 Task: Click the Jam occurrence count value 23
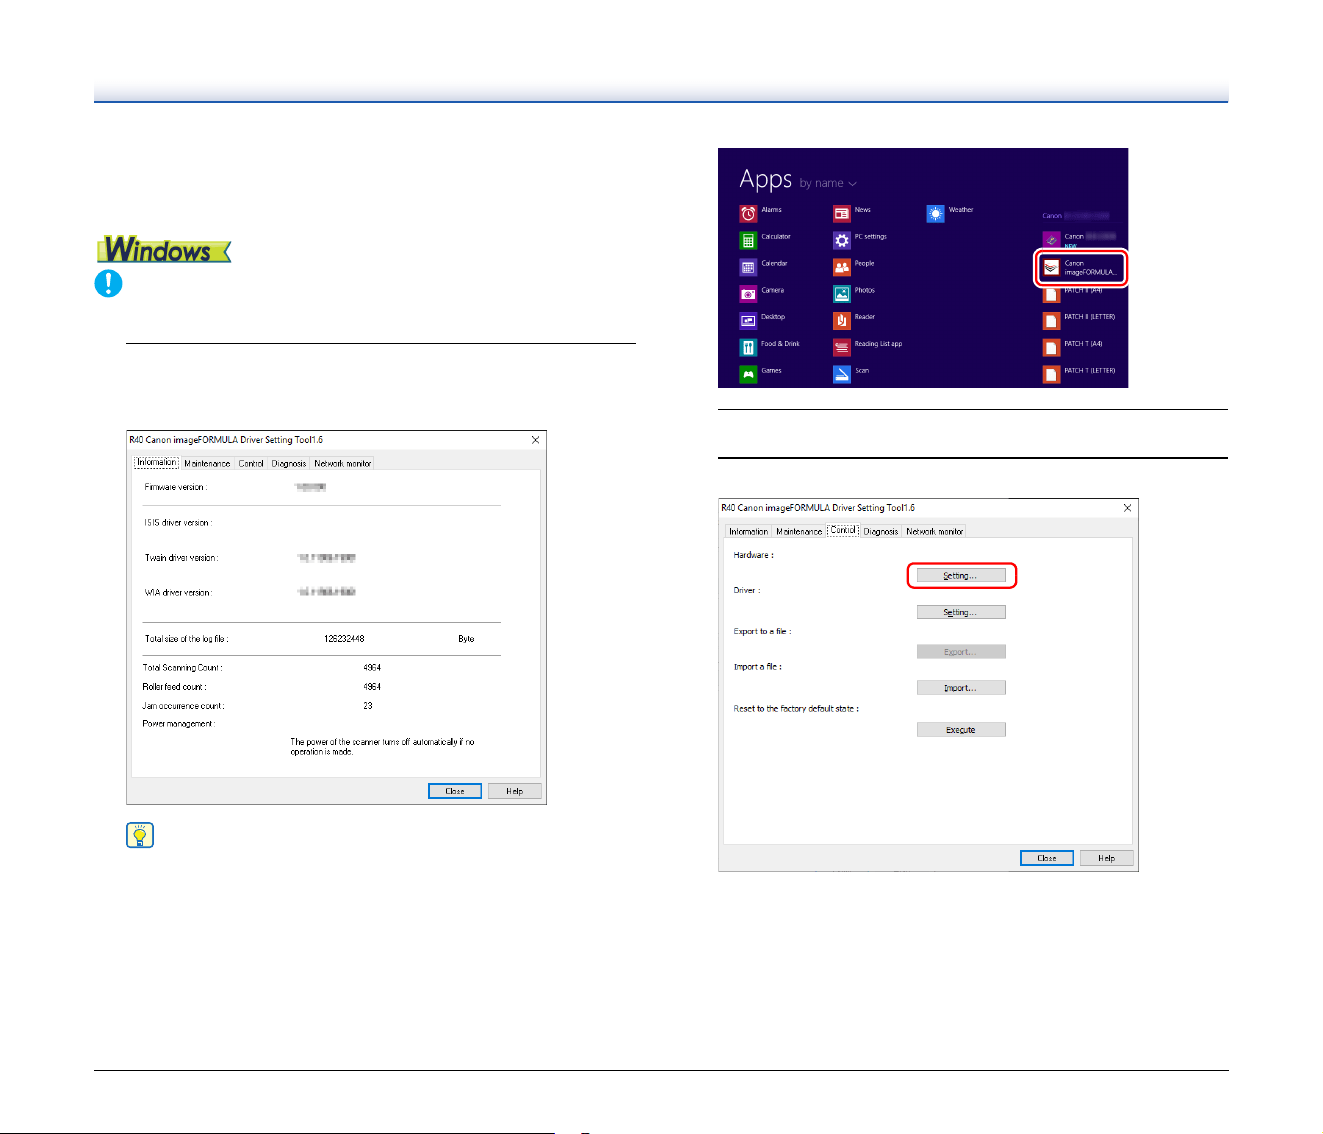pyautogui.click(x=368, y=706)
